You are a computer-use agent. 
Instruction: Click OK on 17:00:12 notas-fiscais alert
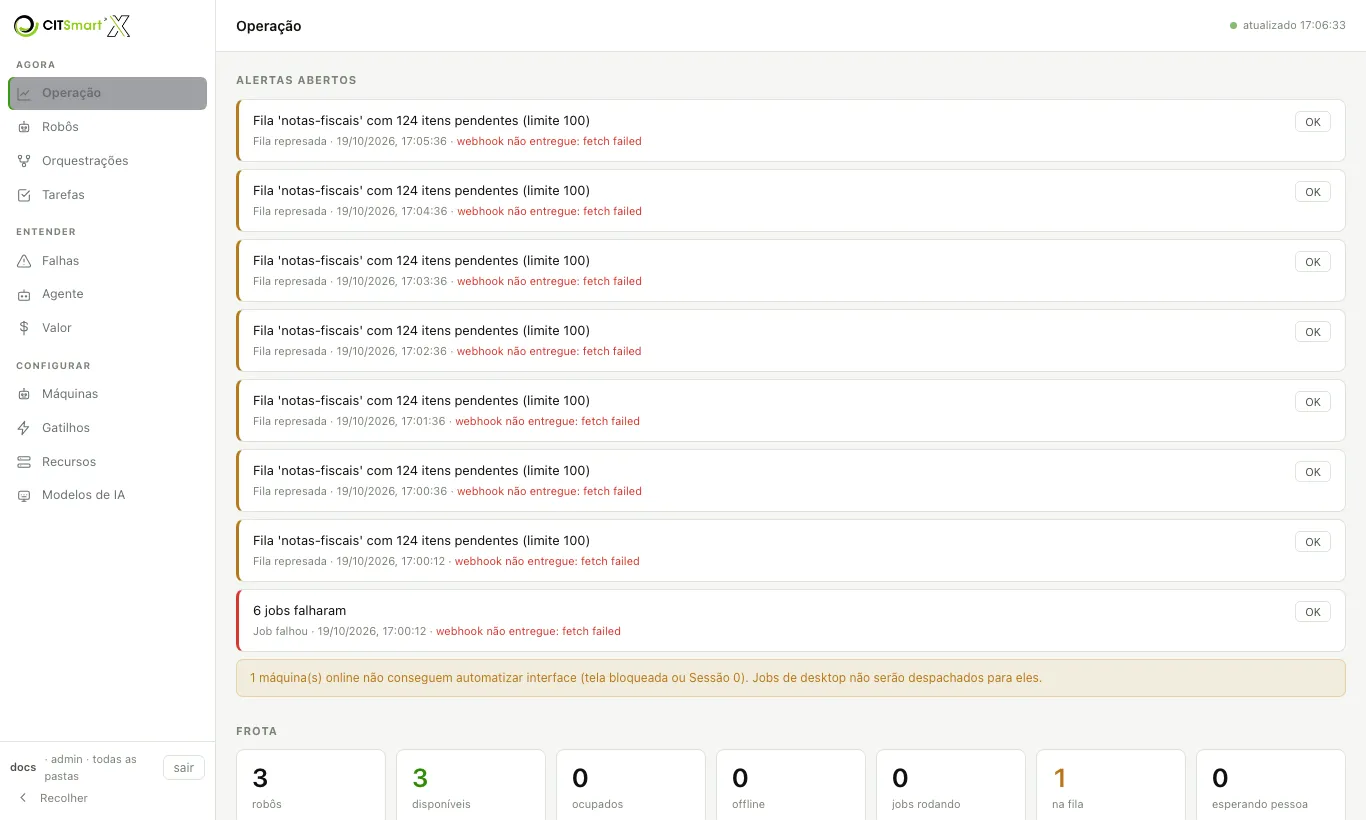[1313, 542]
